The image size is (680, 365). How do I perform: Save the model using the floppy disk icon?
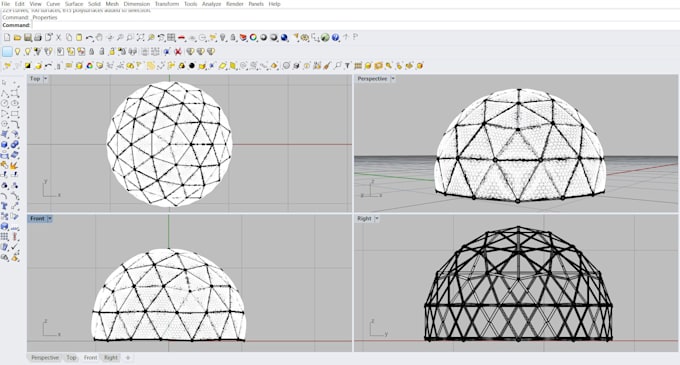point(27,38)
